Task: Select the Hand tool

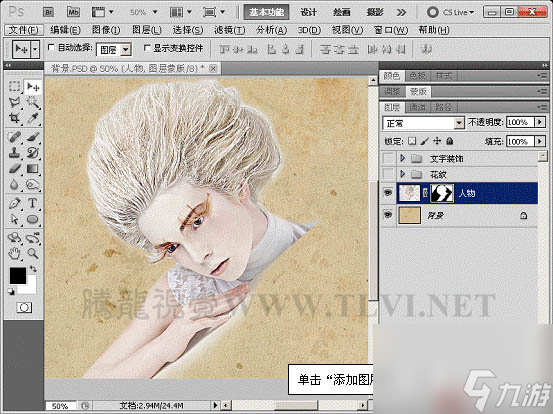Action: click(x=14, y=253)
